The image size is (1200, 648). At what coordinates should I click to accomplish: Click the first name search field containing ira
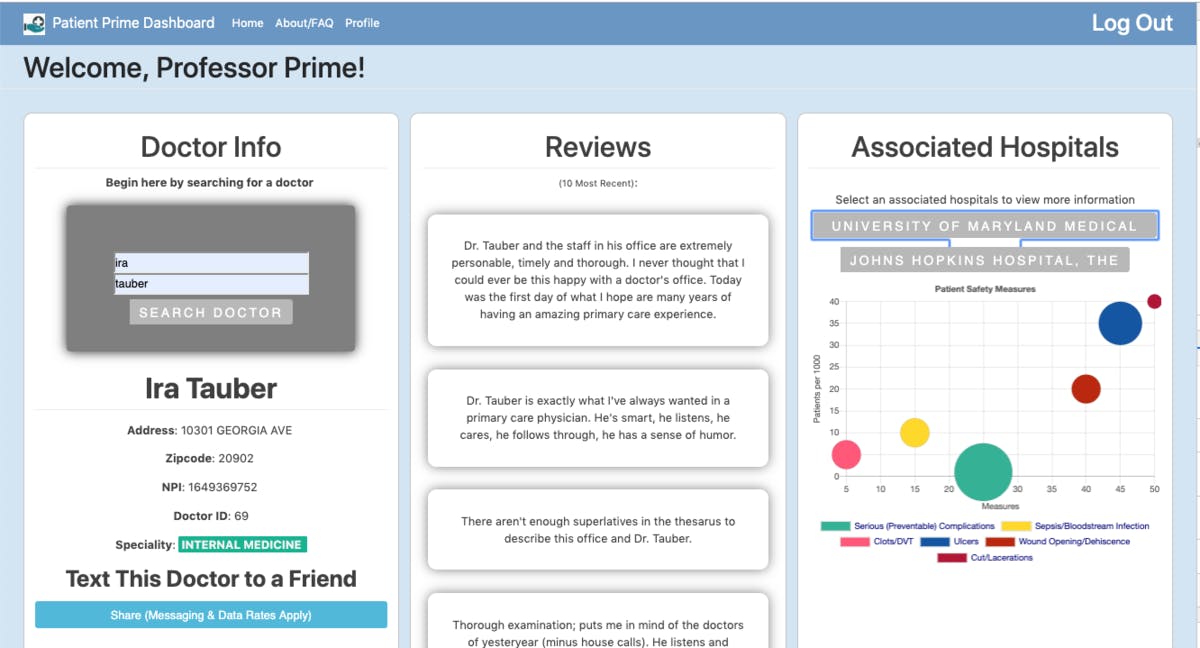click(x=211, y=263)
